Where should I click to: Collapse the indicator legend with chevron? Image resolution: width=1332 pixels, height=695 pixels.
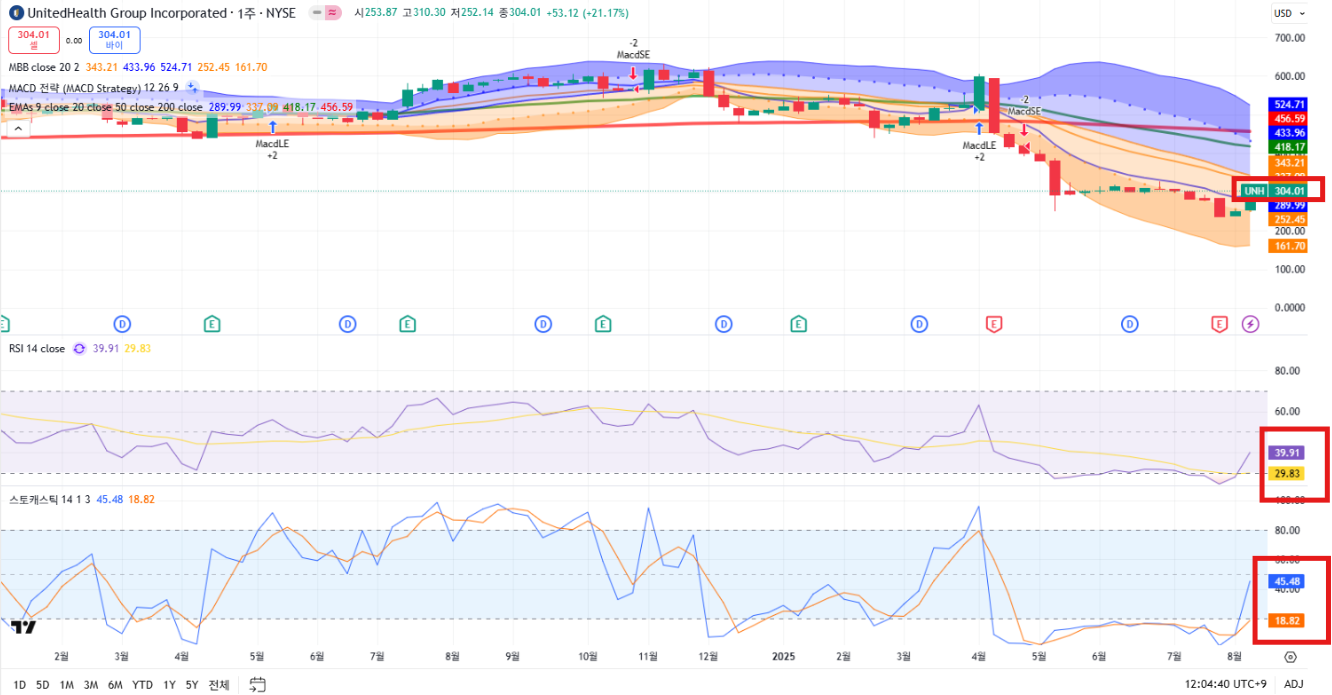tap(17, 128)
